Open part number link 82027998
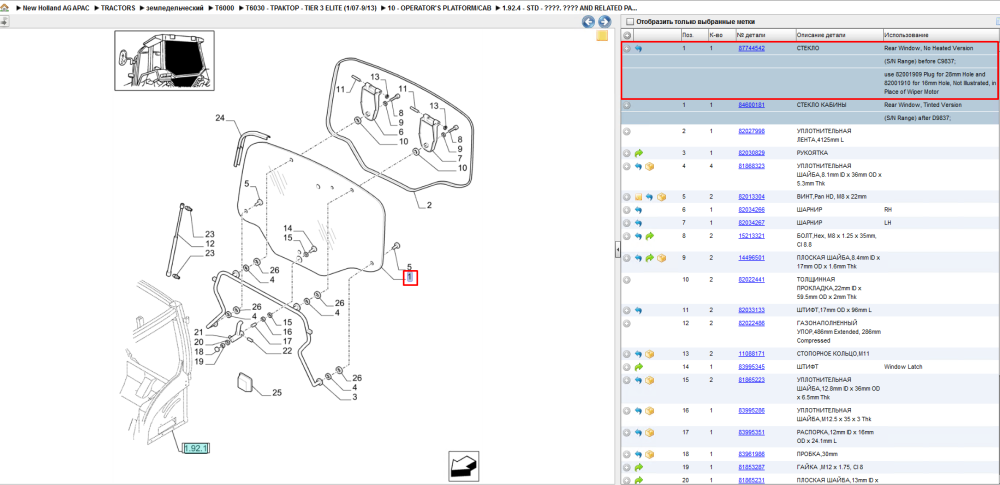Screen dimensions: 1000x485 coord(751,131)
